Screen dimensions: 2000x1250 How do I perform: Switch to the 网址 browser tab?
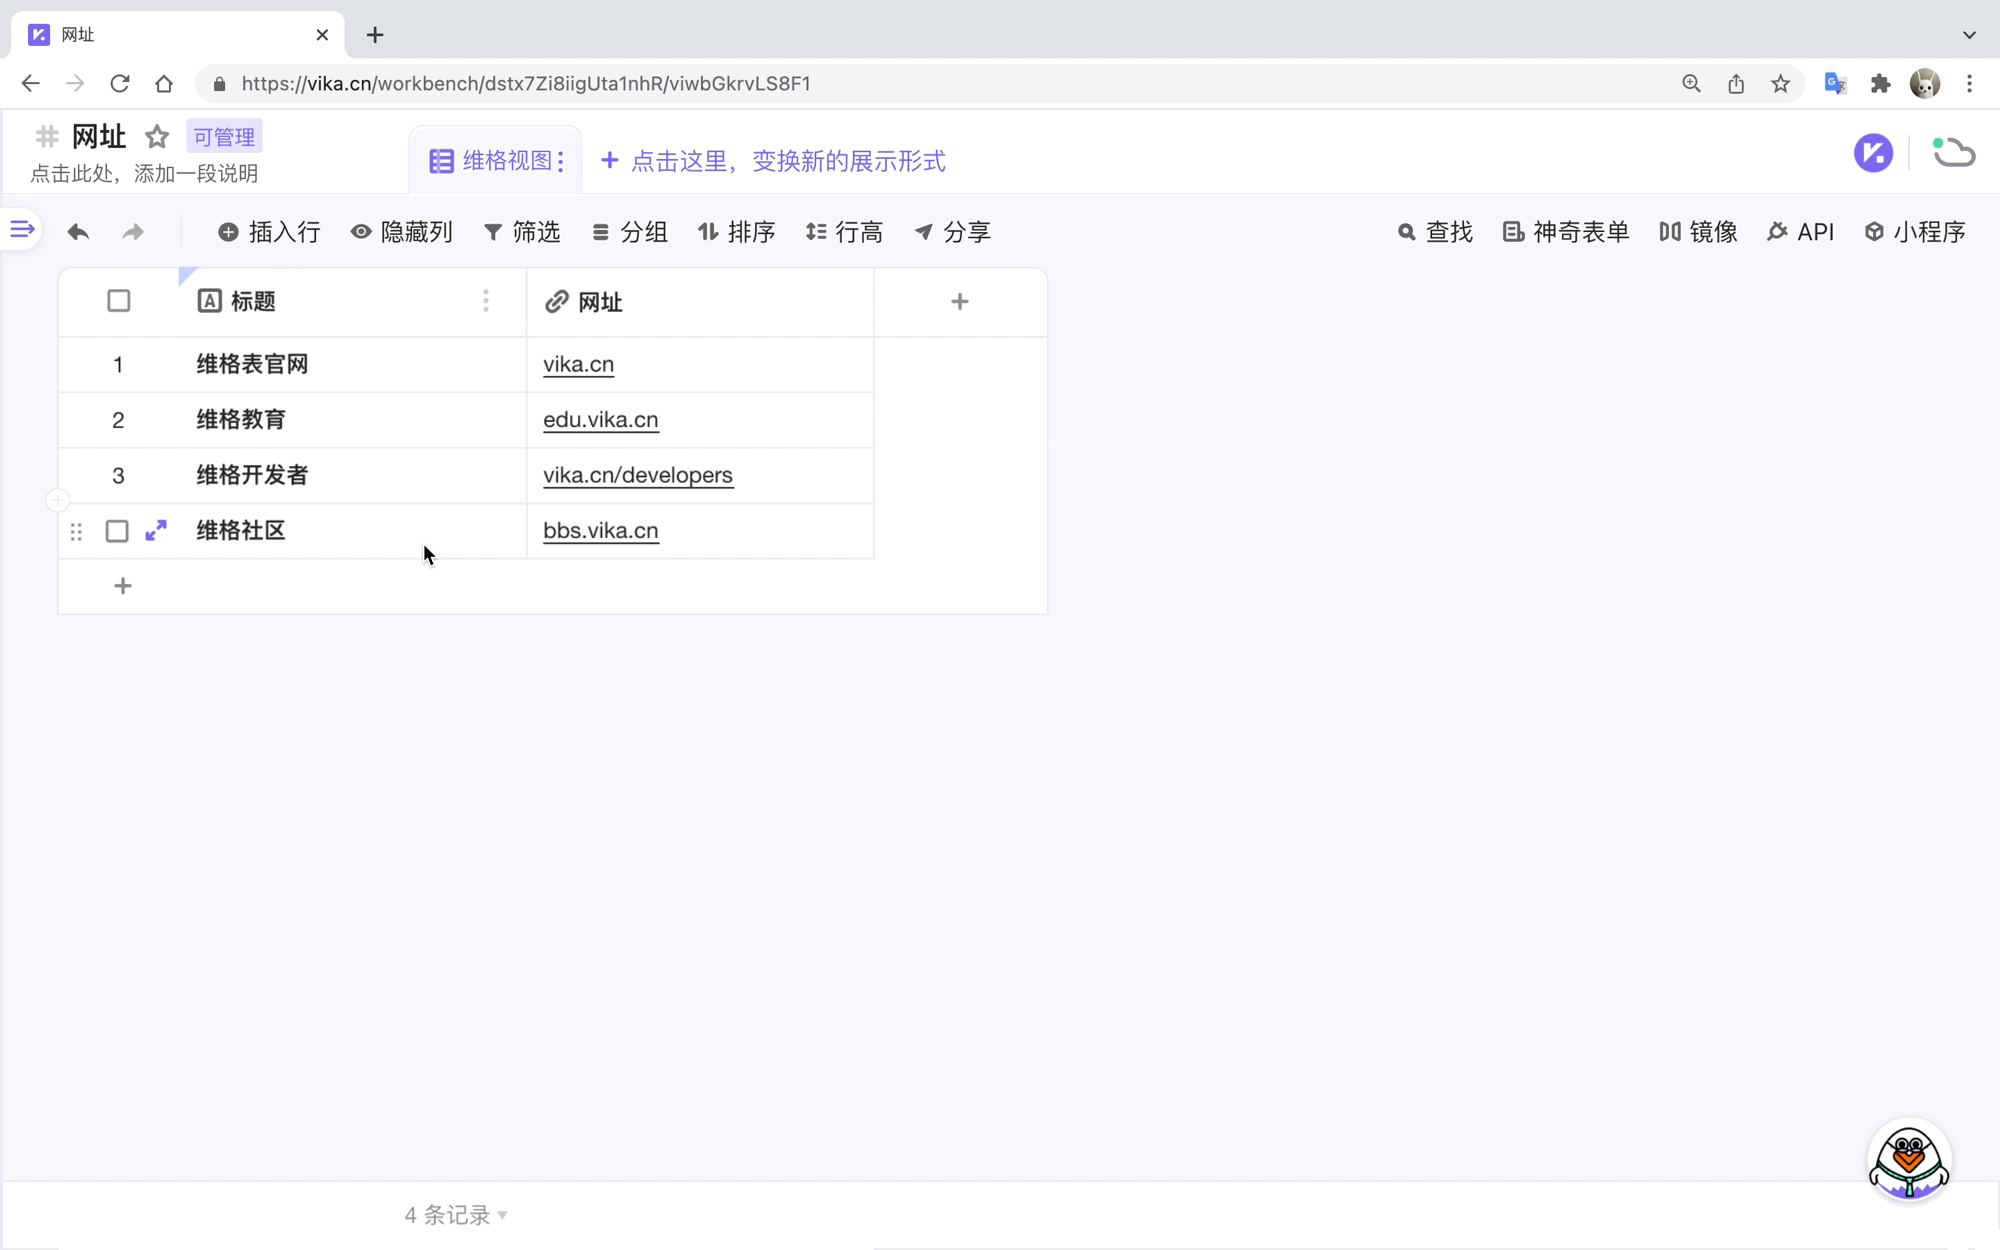[x=178, y=35]
